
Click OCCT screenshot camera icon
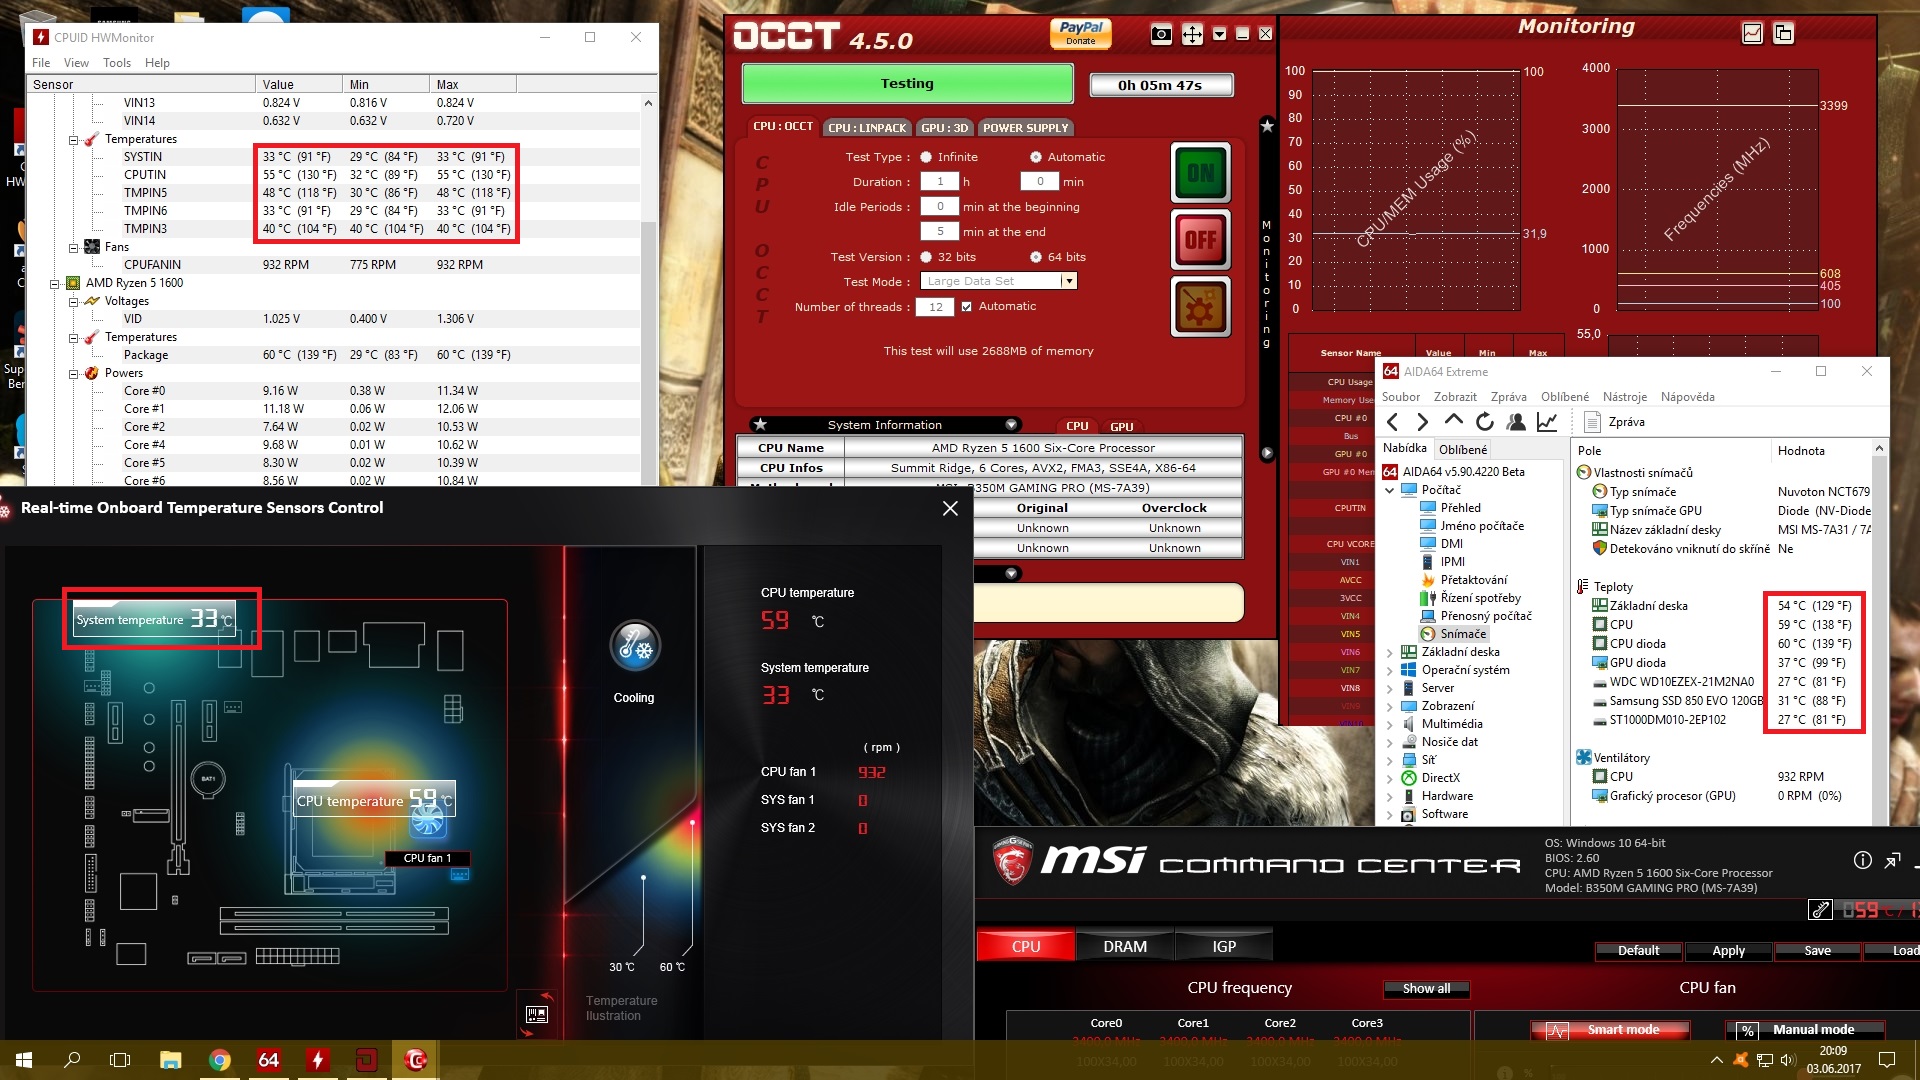point(1161,34)
